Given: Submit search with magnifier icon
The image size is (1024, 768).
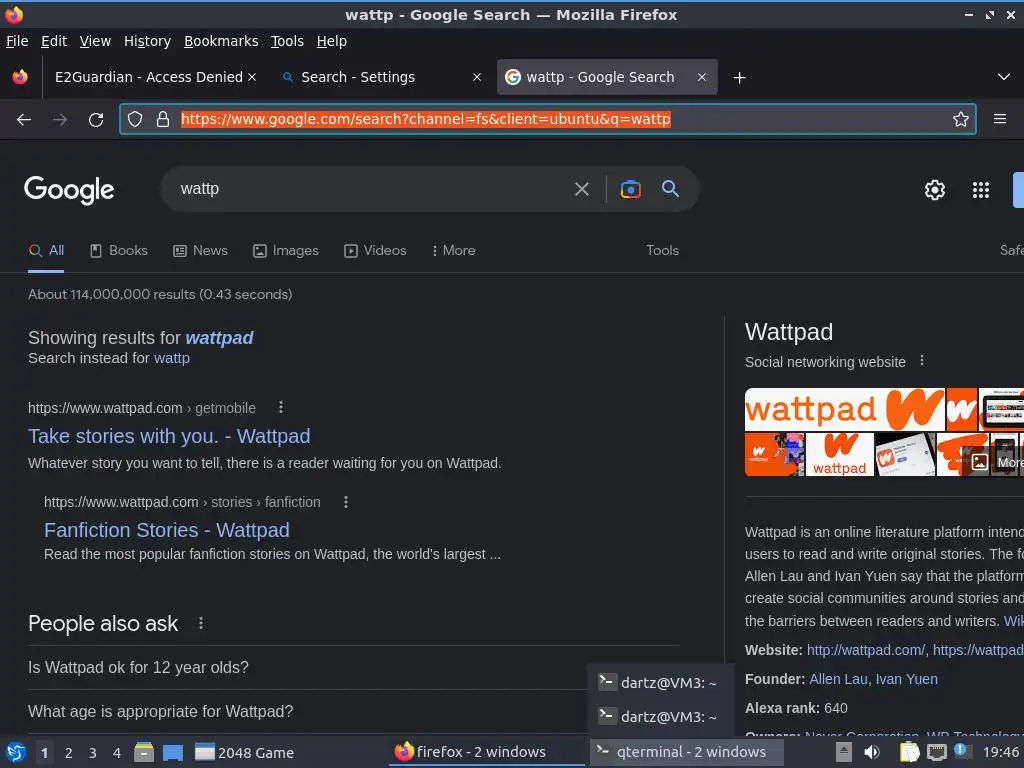Looking at the screenshot, I should click(x=670, y=189).
